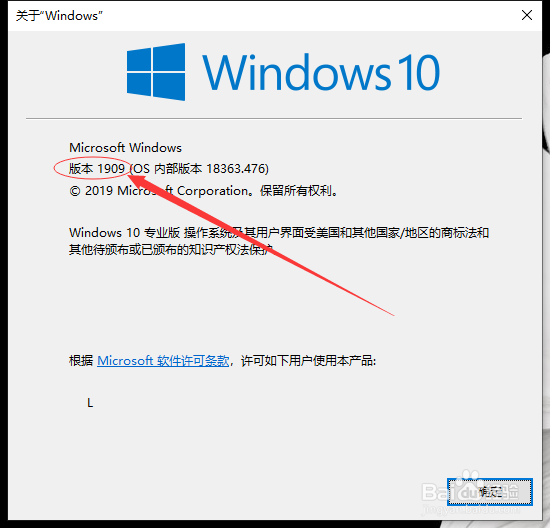This screenshot has height=528, width=550.
Task: Close the About Windows dialog with X
Action: [x=526, y=15]
